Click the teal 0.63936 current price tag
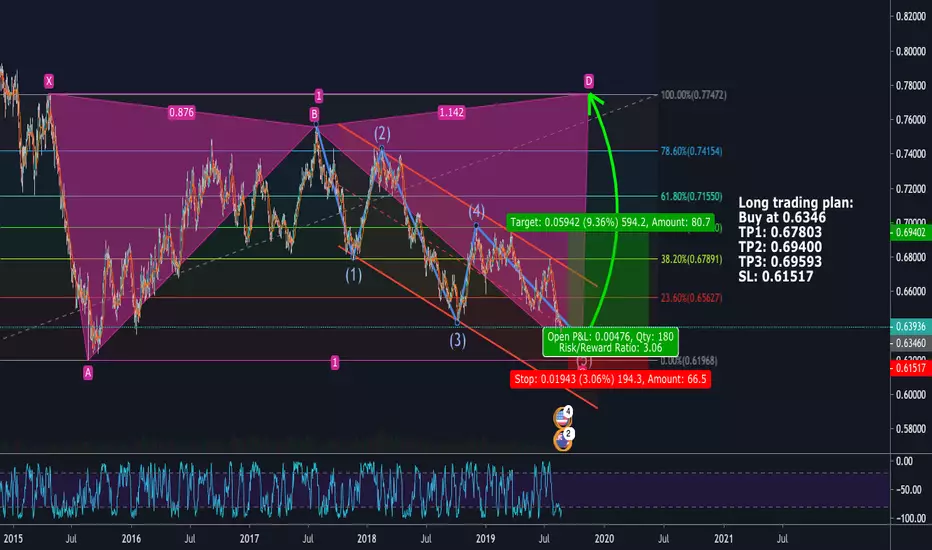 pyautogui.click(x=911, y=326)
